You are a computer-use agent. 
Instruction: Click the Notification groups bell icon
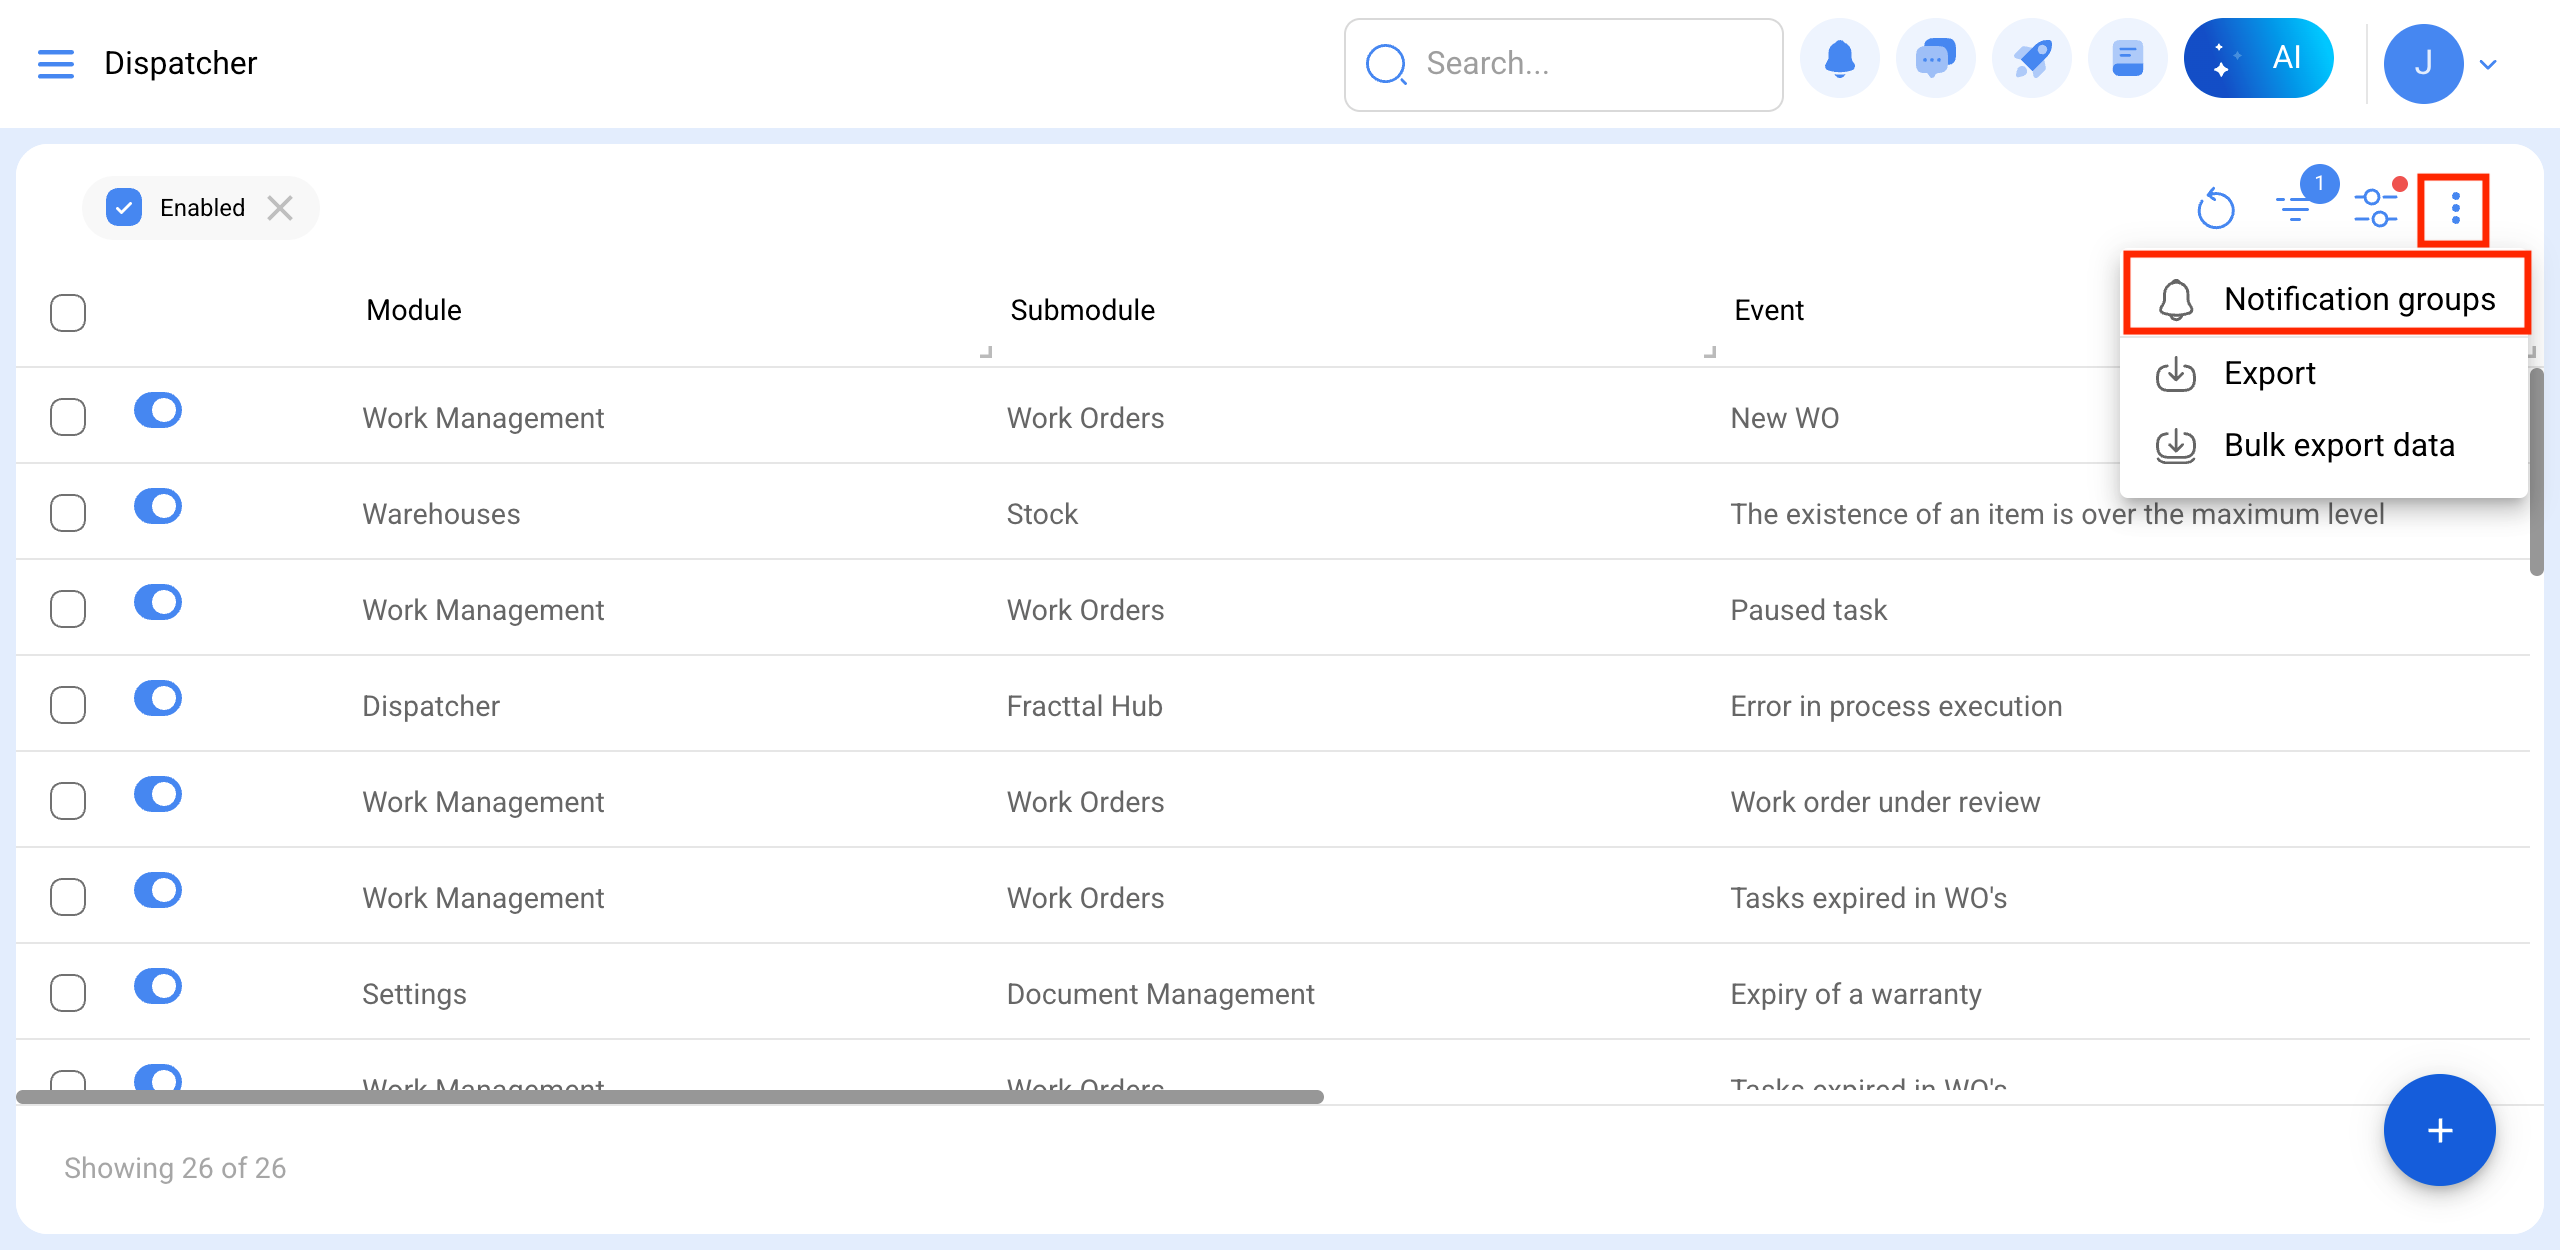(x=2175, y=299)
